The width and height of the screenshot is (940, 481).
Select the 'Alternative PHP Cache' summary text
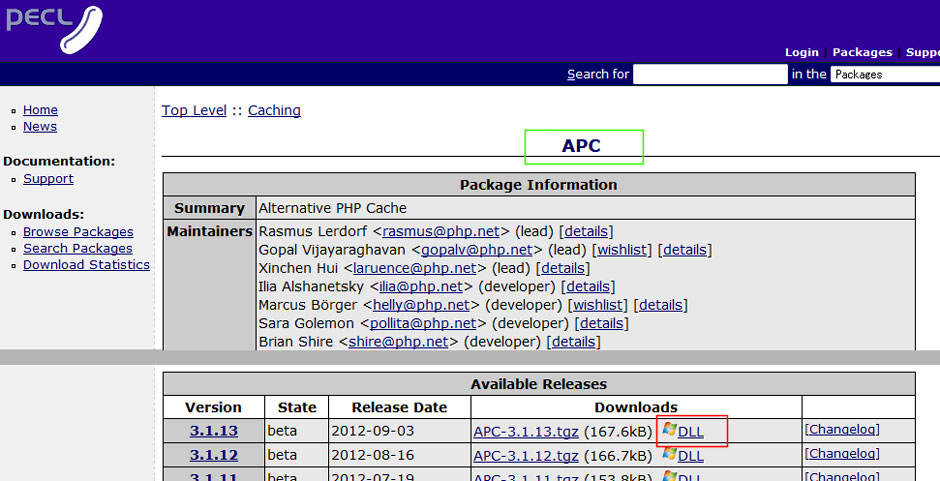coord(333,208)
